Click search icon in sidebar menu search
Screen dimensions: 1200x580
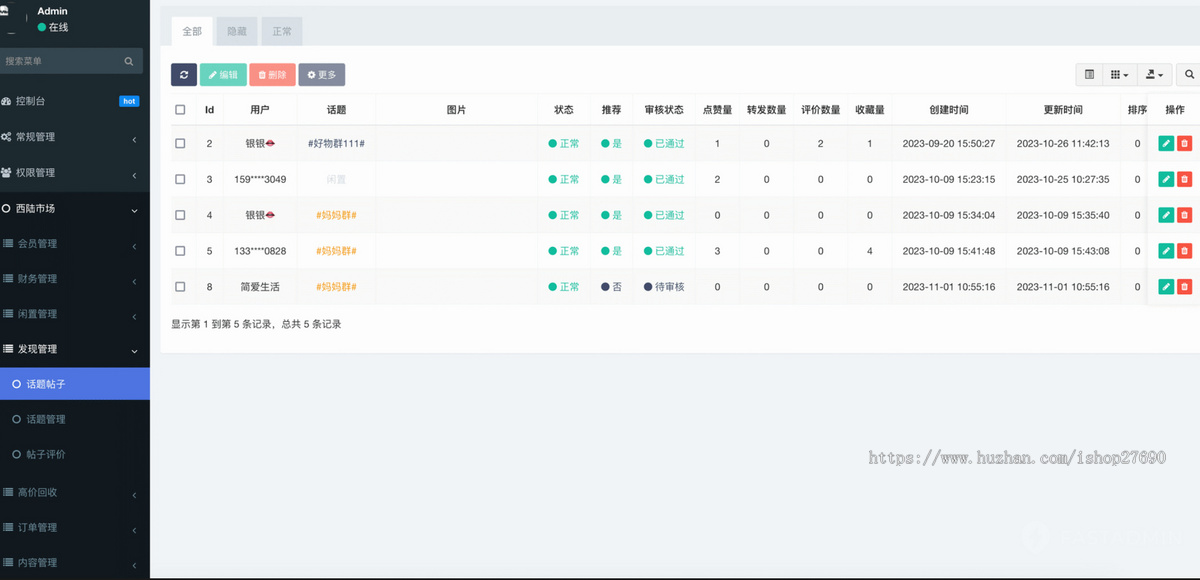pyautogui.click(x=129, y=61)
